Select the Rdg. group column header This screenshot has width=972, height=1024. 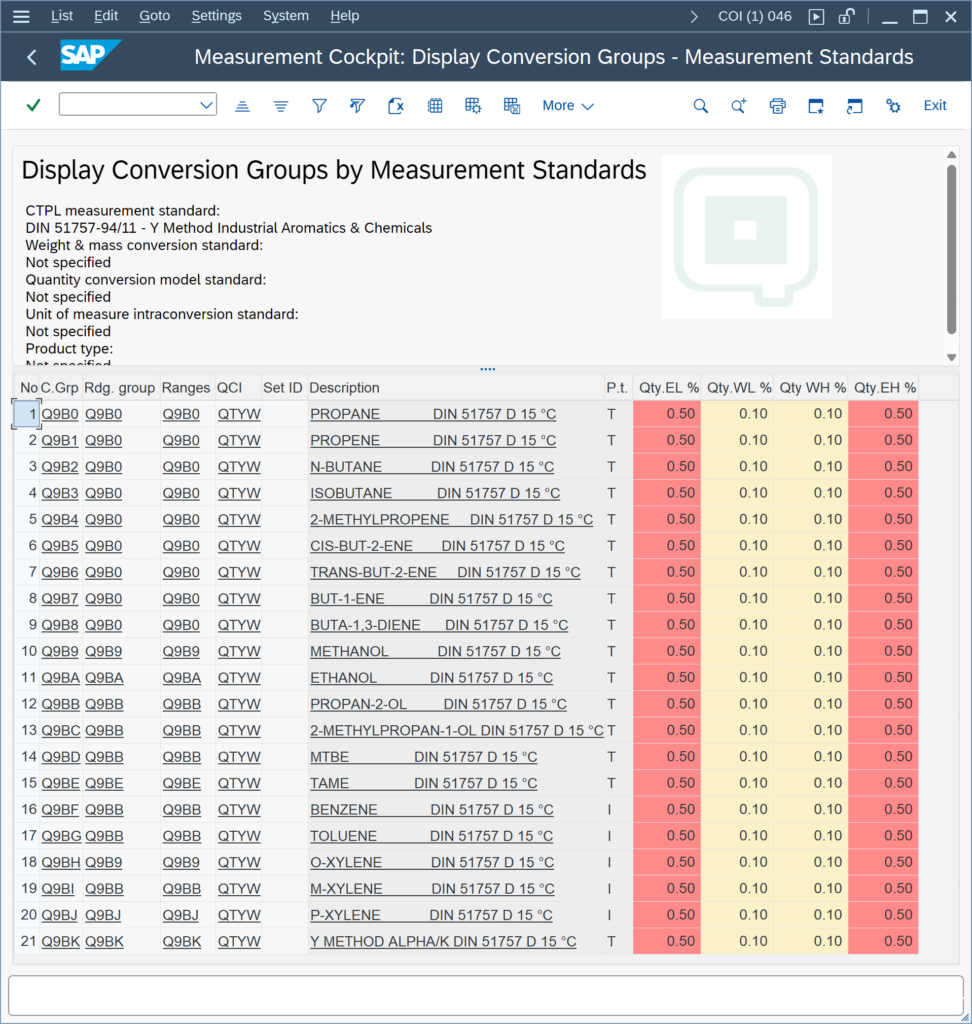pyautogui.click(x=120, y=388)
